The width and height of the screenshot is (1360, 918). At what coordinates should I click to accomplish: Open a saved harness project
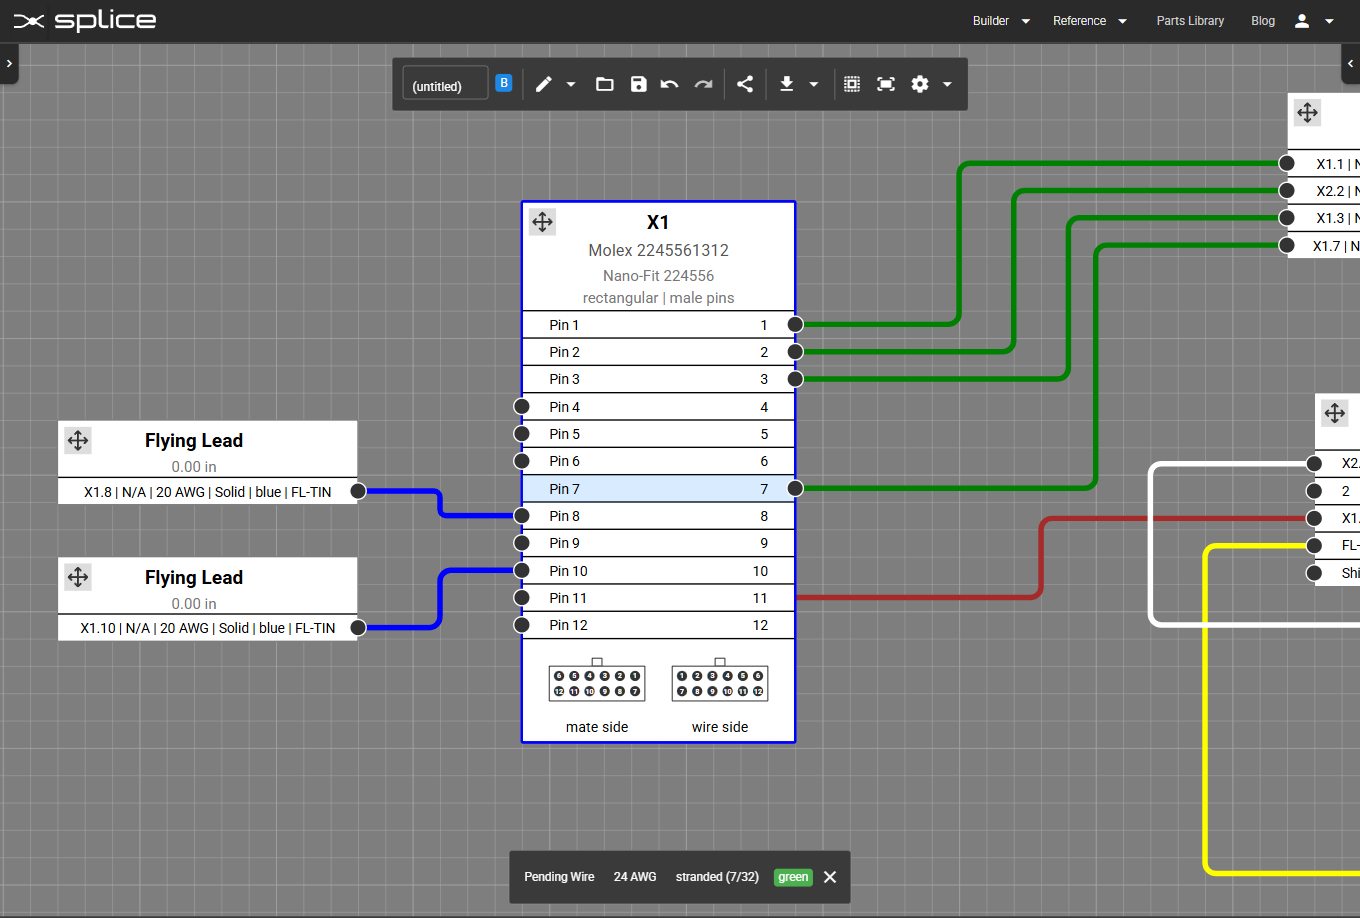click(604, 84)
